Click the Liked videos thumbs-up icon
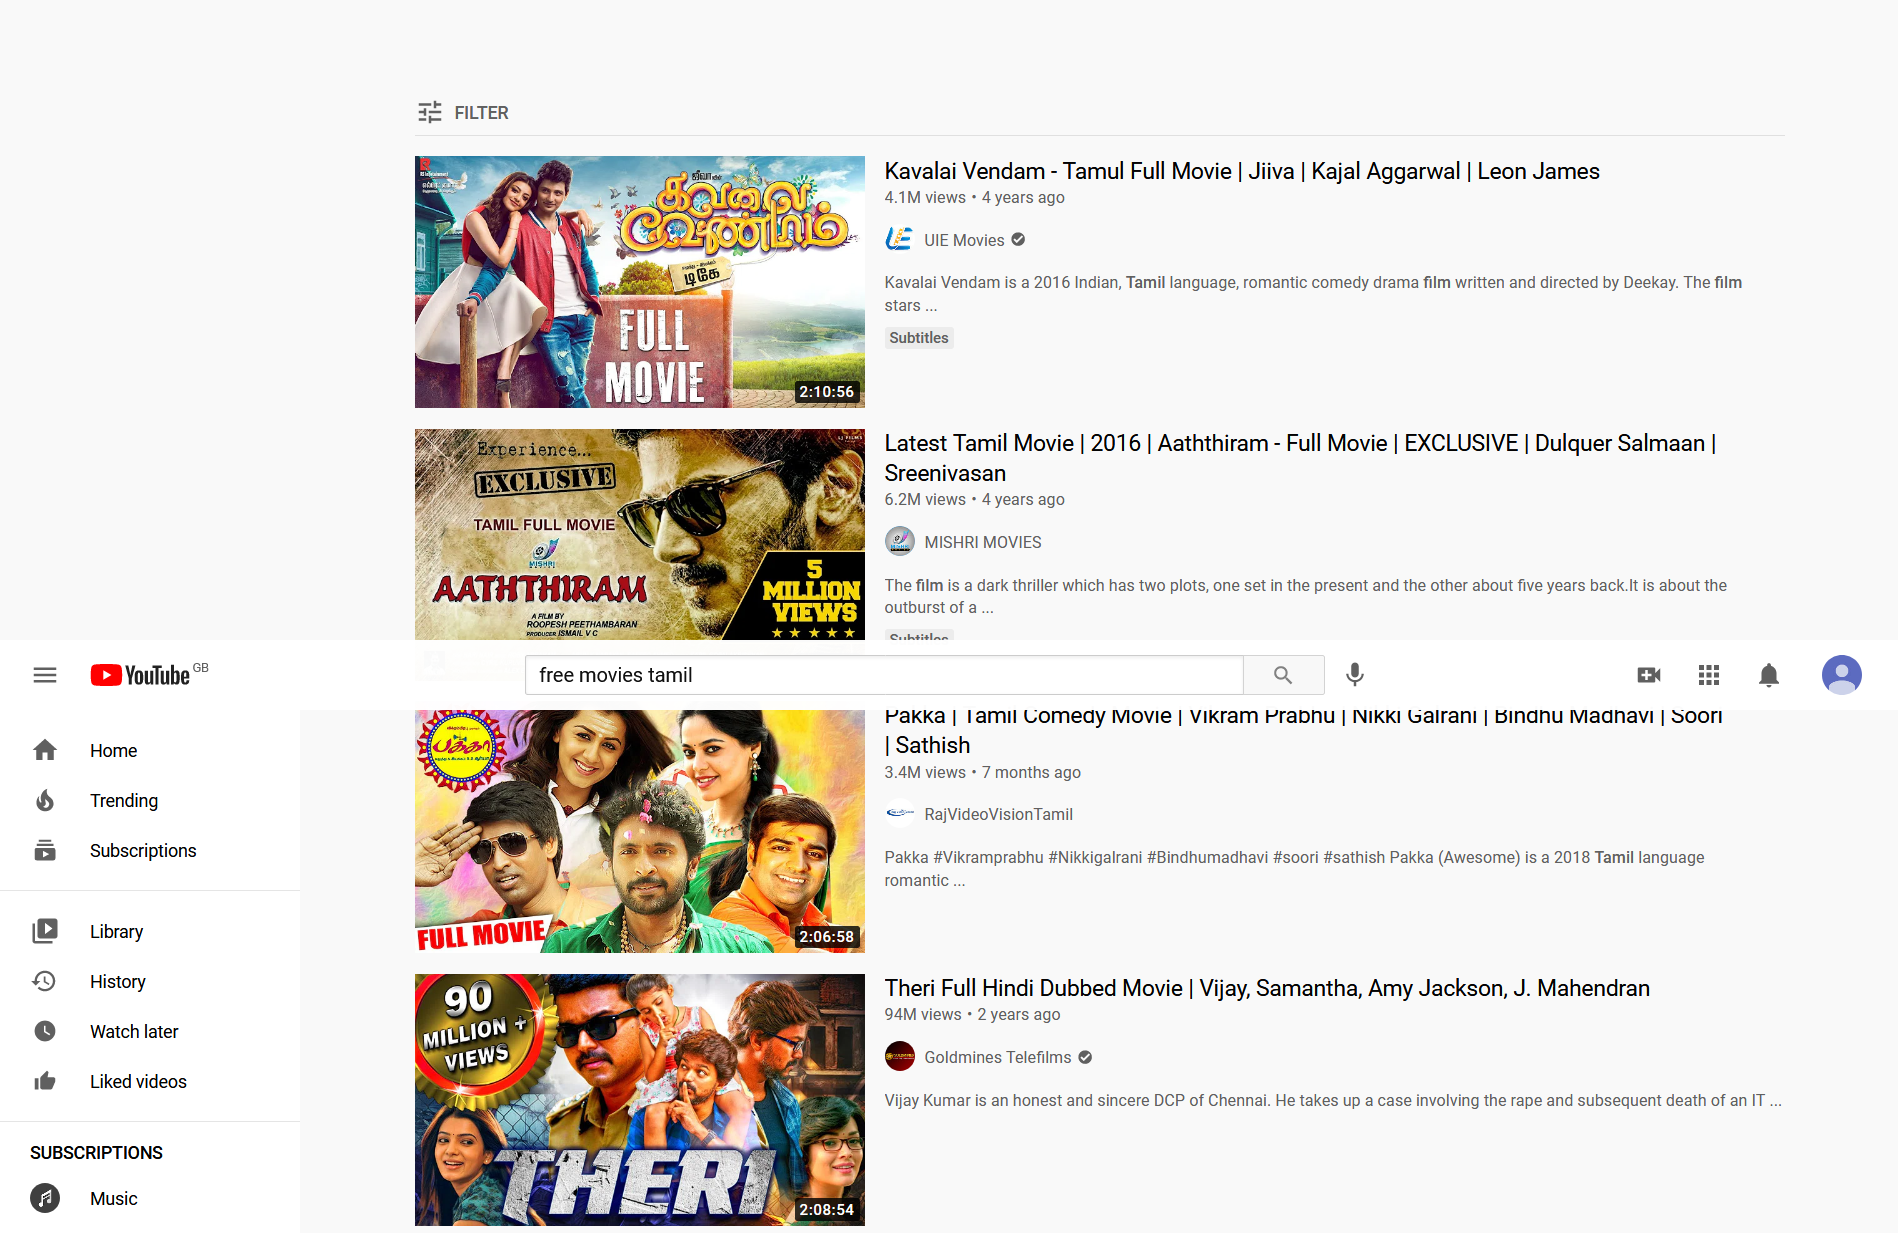The height and width of the screenshot is (1233, 1898). (x=45, y=1081)
